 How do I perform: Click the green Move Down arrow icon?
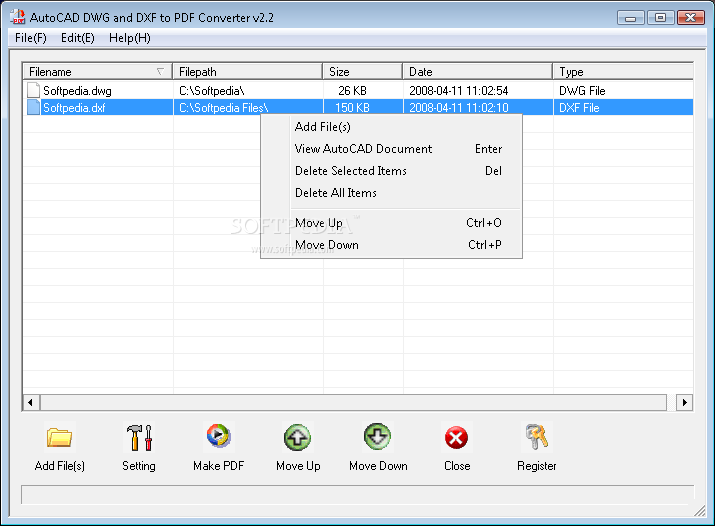[378, 436]
